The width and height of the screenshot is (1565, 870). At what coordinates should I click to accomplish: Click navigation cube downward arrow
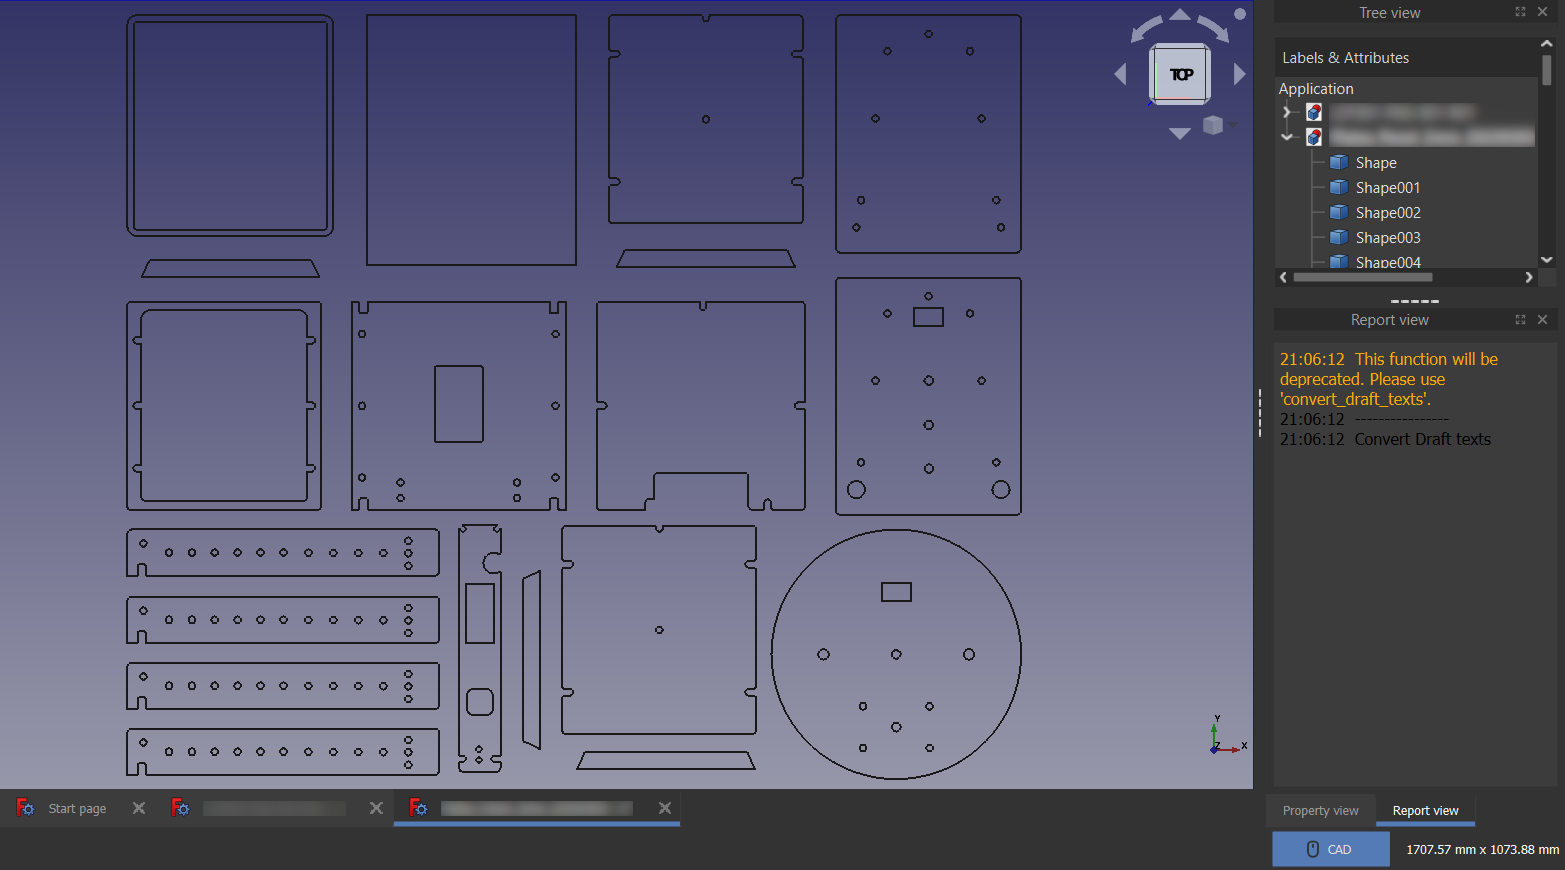1180,133
